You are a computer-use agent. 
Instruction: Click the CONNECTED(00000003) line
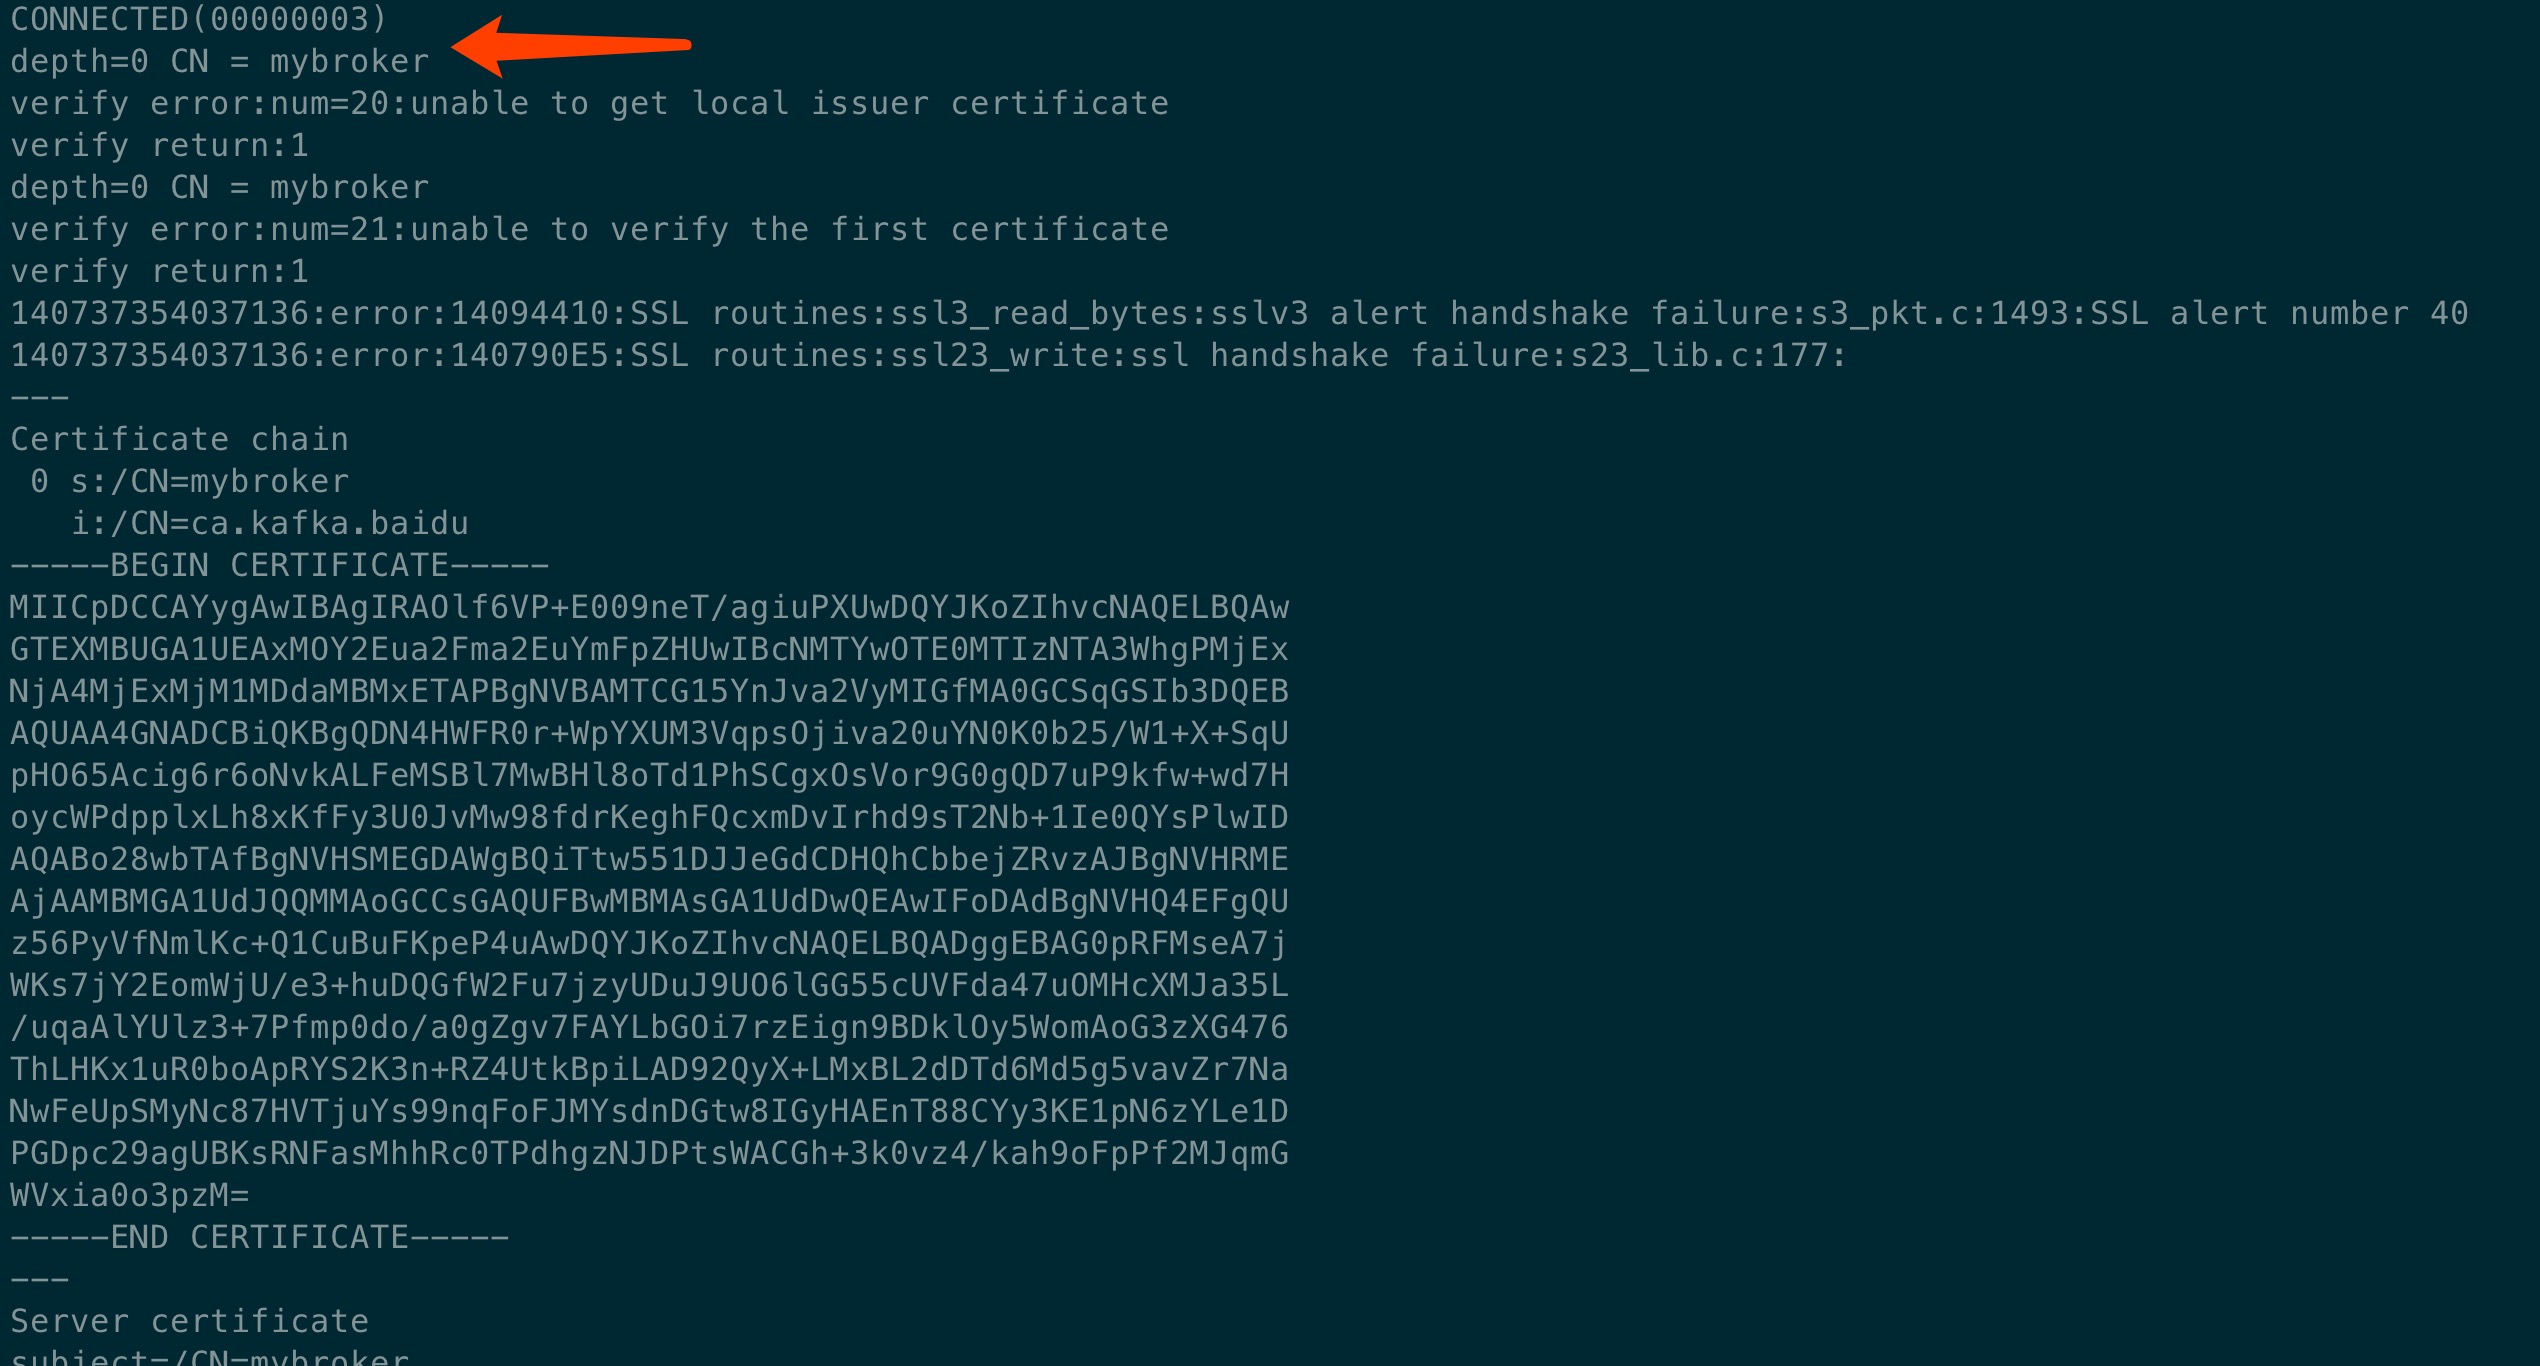click(x=198, y=19)
